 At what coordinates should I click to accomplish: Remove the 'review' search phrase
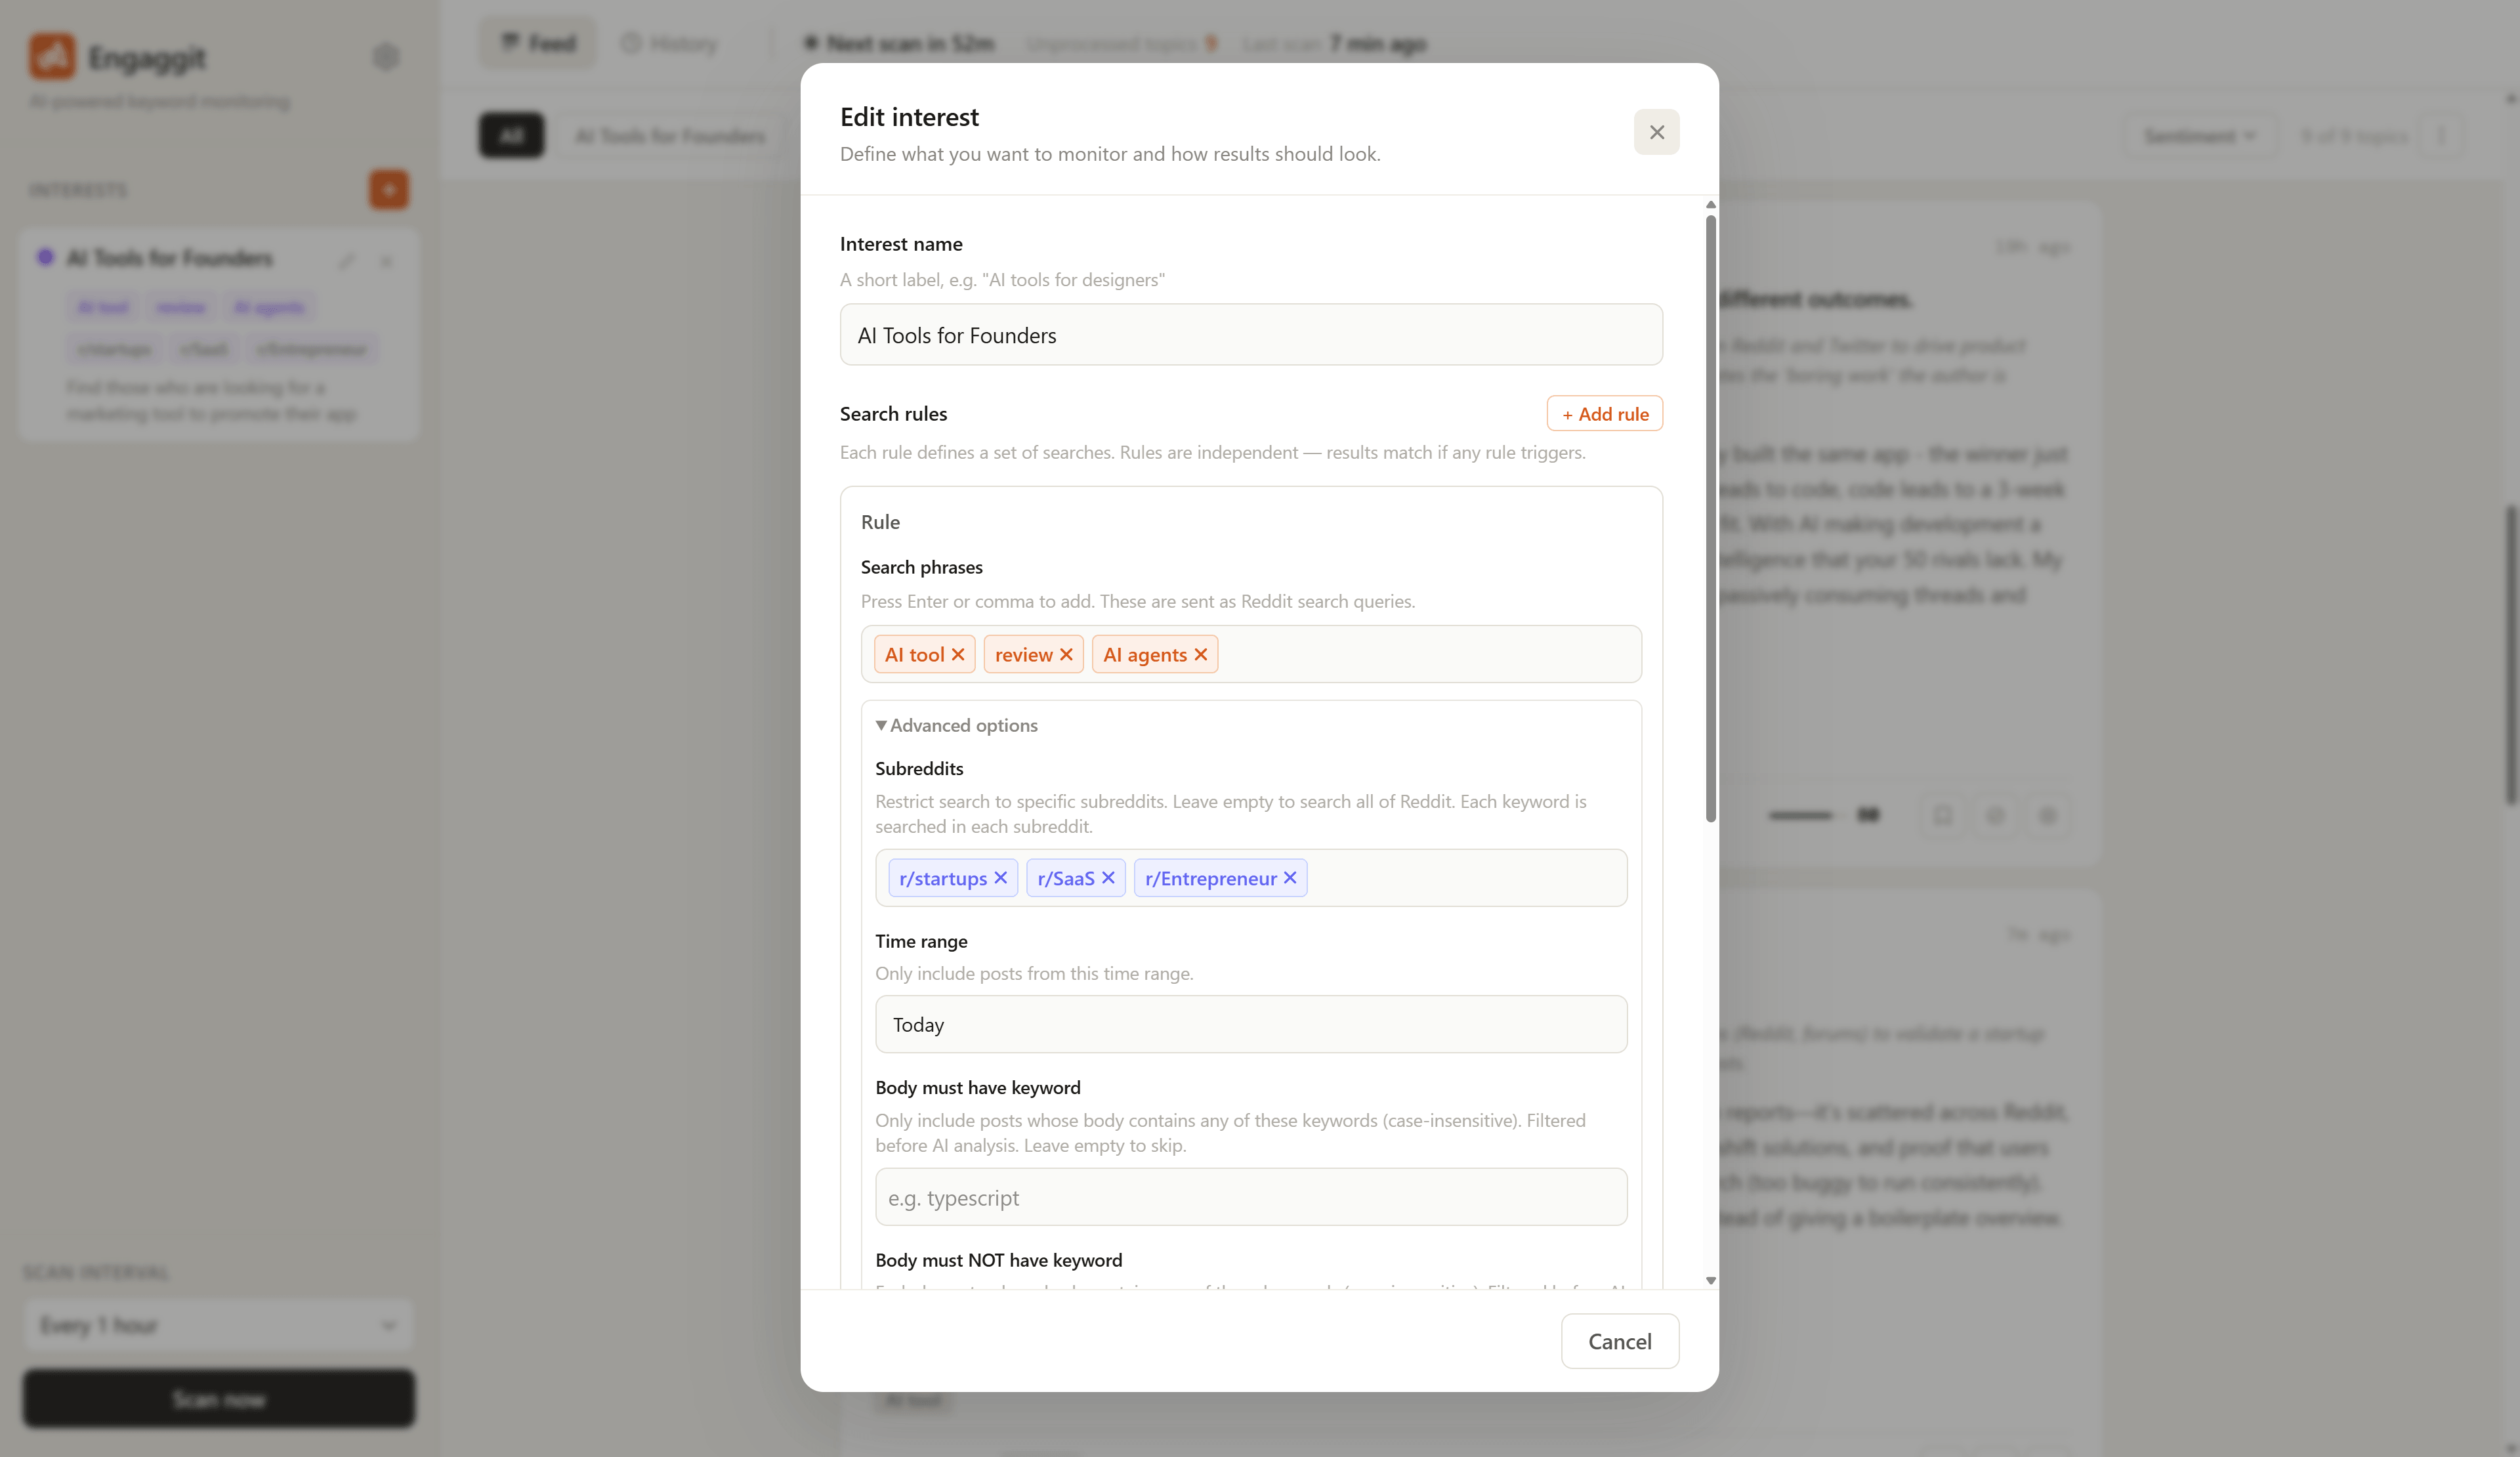(1066, 654)
